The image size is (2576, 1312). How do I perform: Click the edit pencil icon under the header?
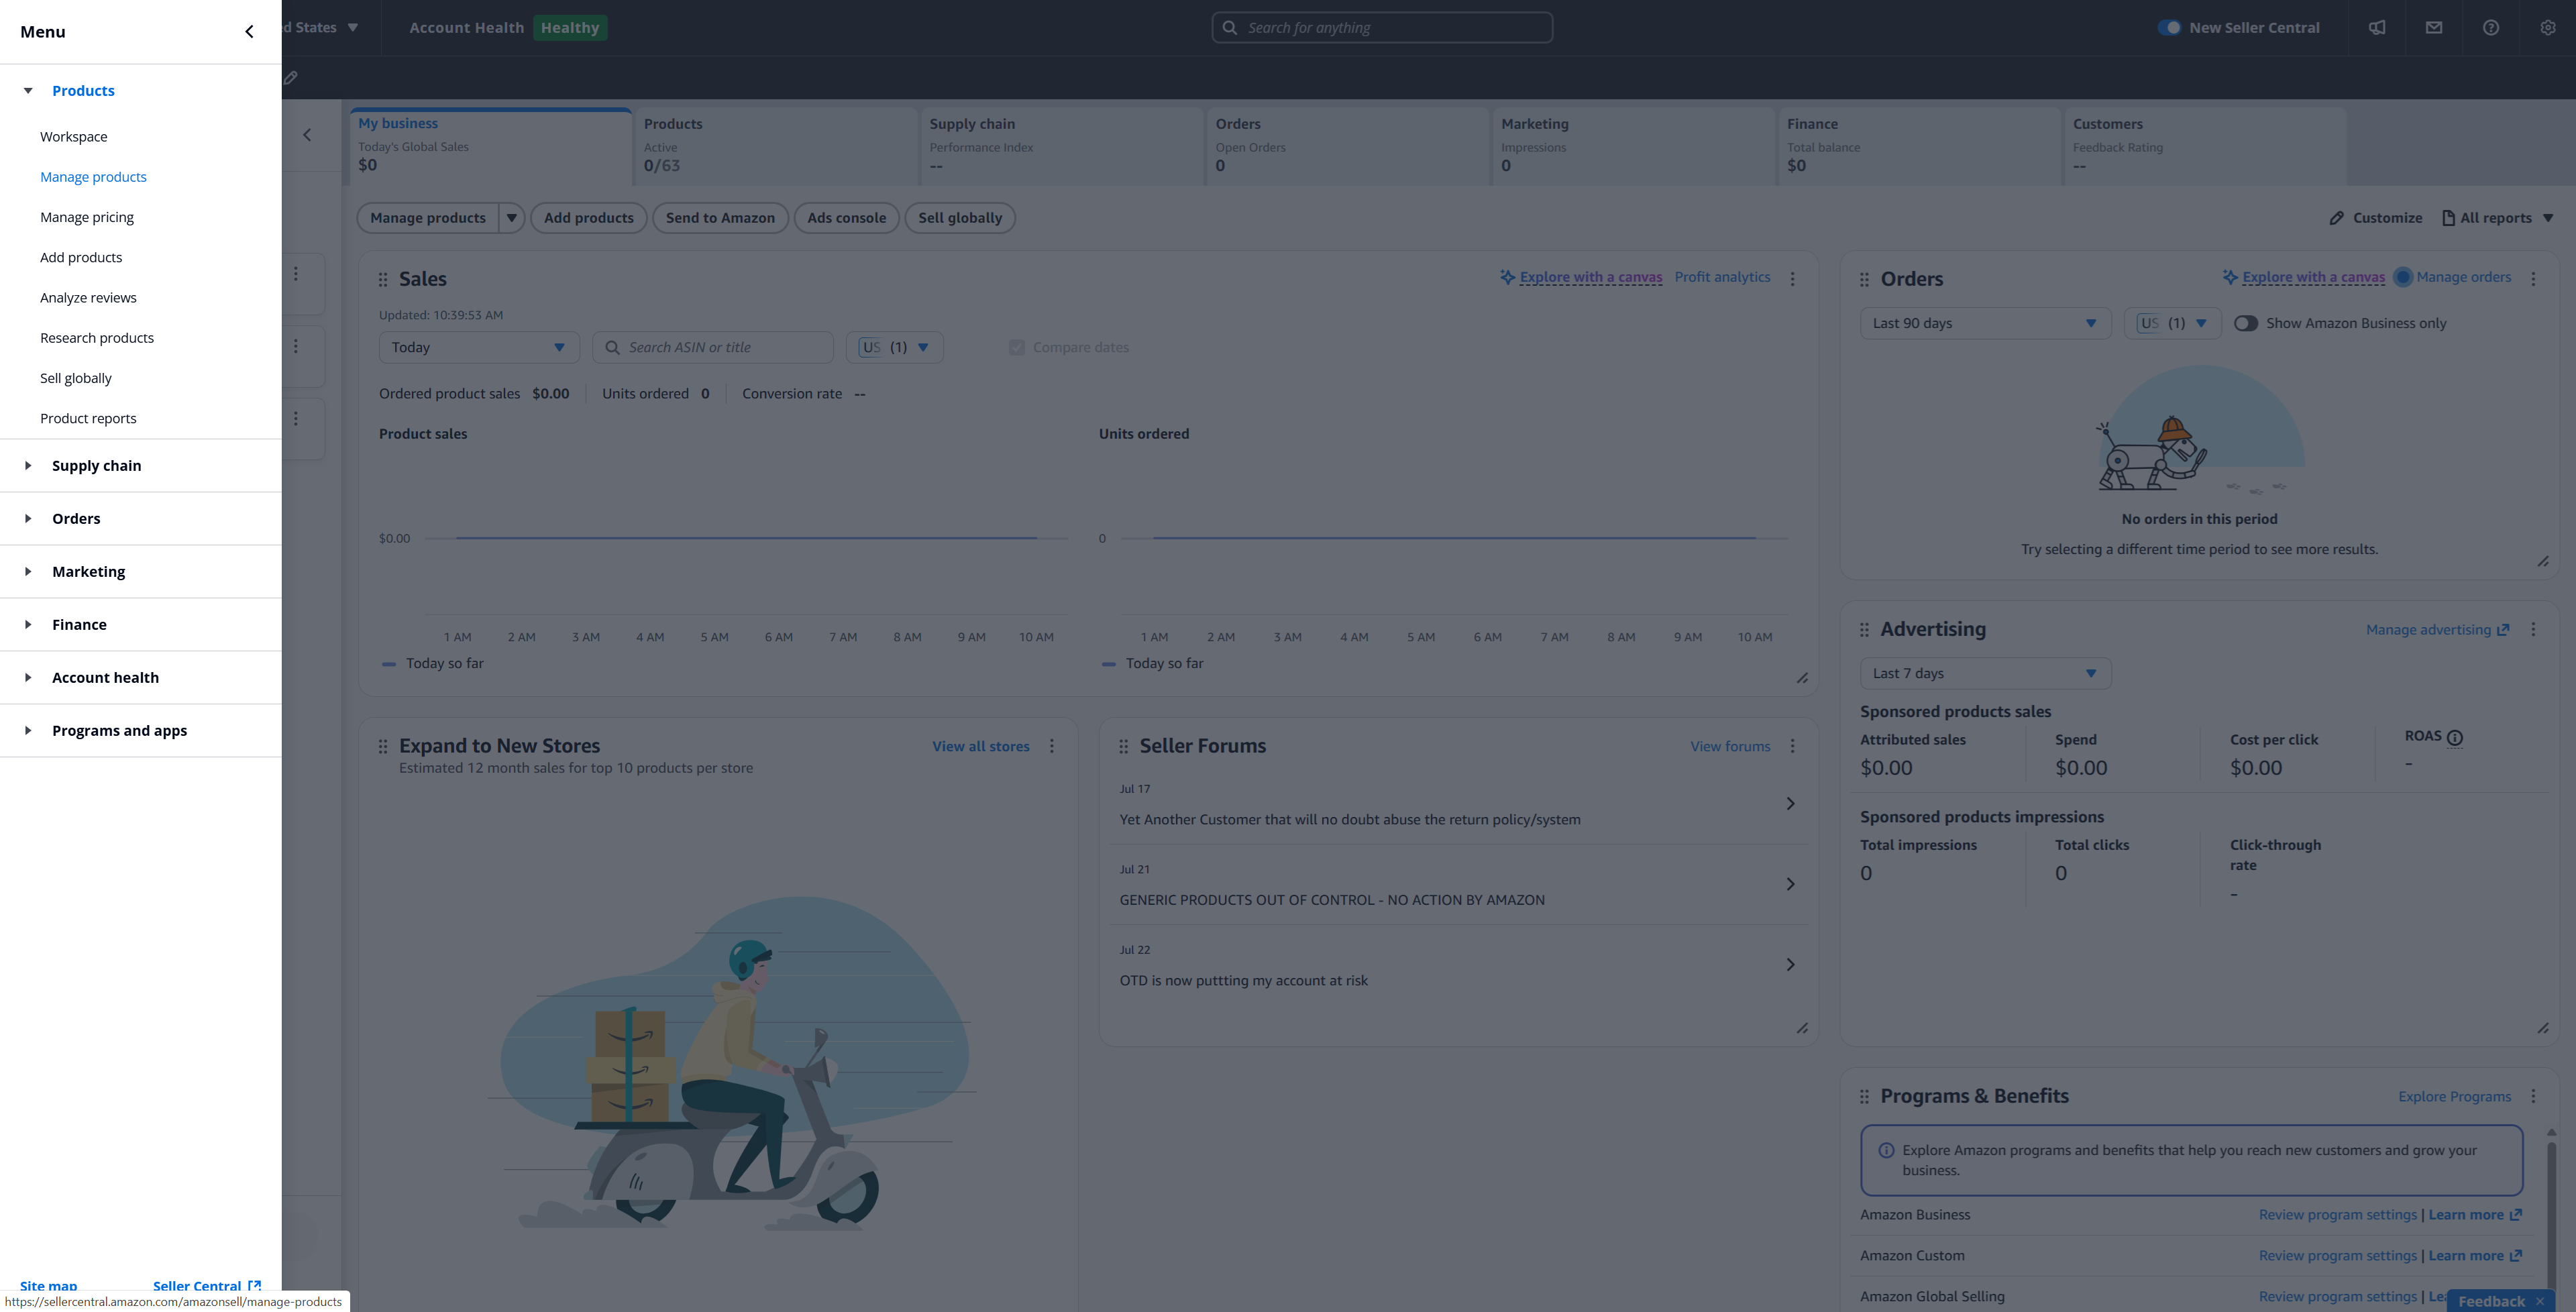[291, 77]
